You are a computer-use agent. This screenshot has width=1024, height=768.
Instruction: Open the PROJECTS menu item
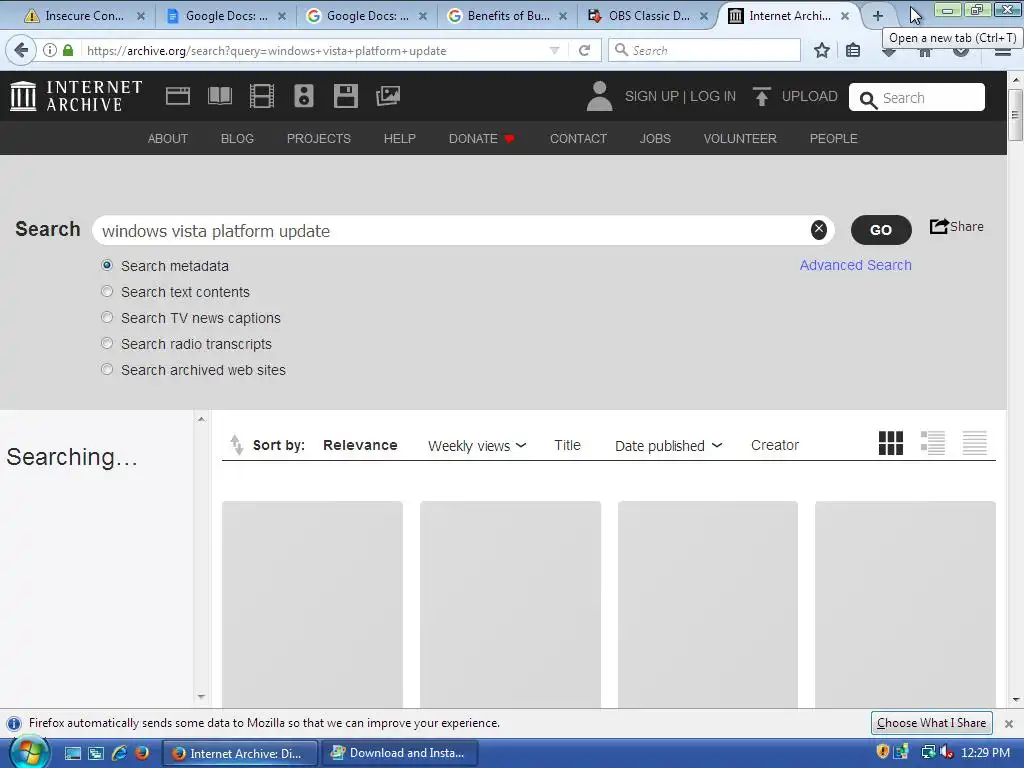pyautogui.click(x=319, y=138)
